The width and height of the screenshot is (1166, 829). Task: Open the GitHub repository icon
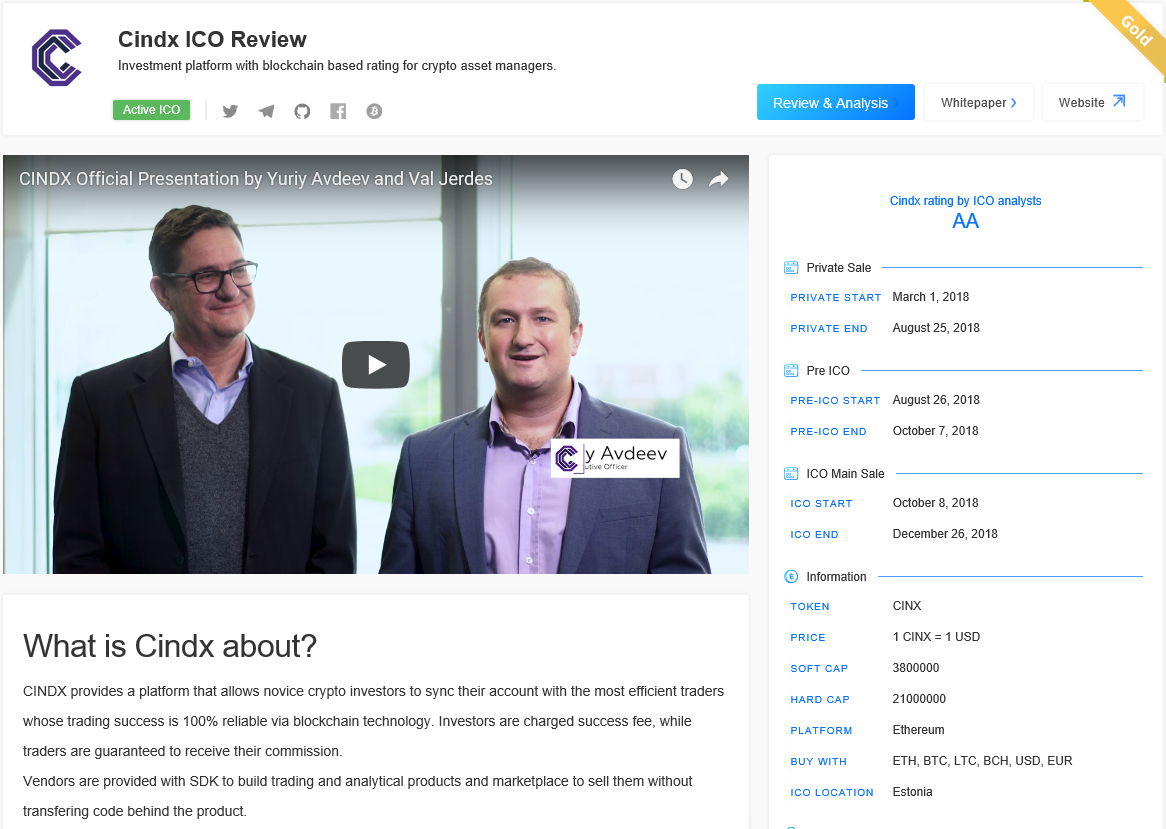tap(302, 111)
